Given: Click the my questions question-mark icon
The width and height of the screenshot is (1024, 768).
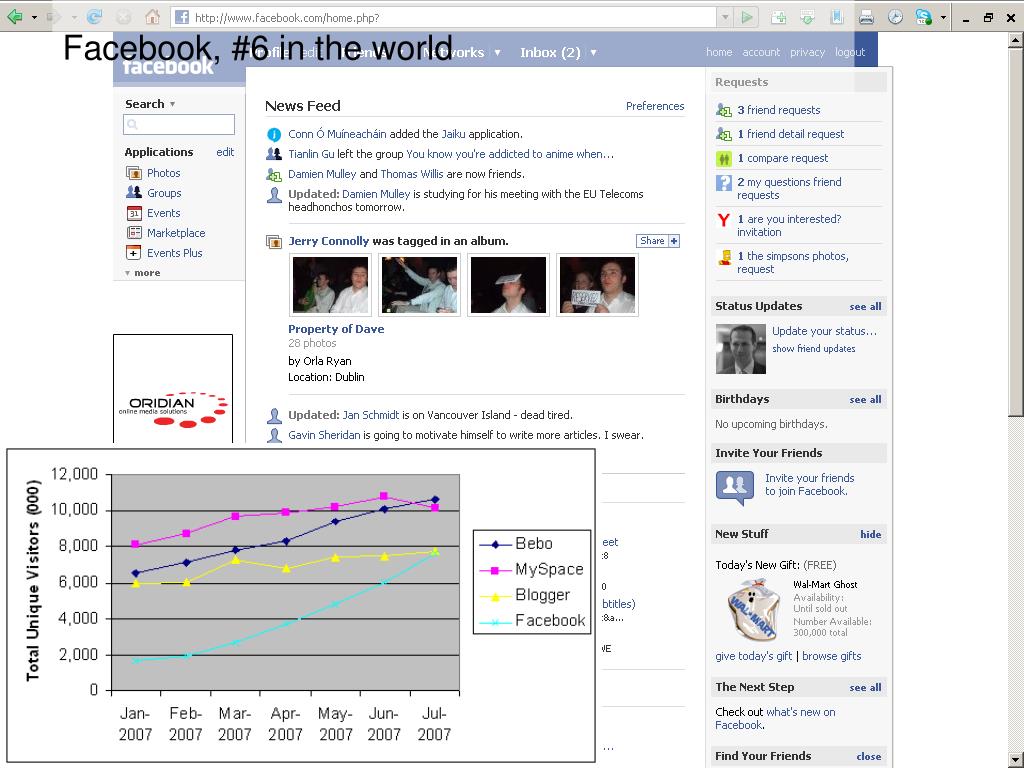Looking at the screenshot, I should point(724,183).
